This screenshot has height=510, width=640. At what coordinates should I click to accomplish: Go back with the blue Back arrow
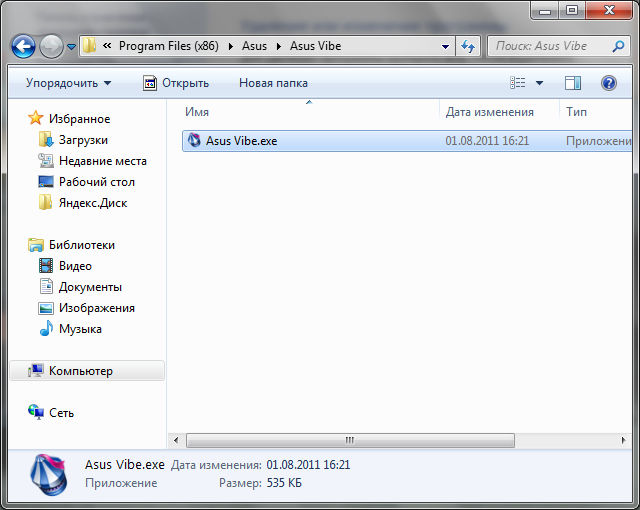23,46
